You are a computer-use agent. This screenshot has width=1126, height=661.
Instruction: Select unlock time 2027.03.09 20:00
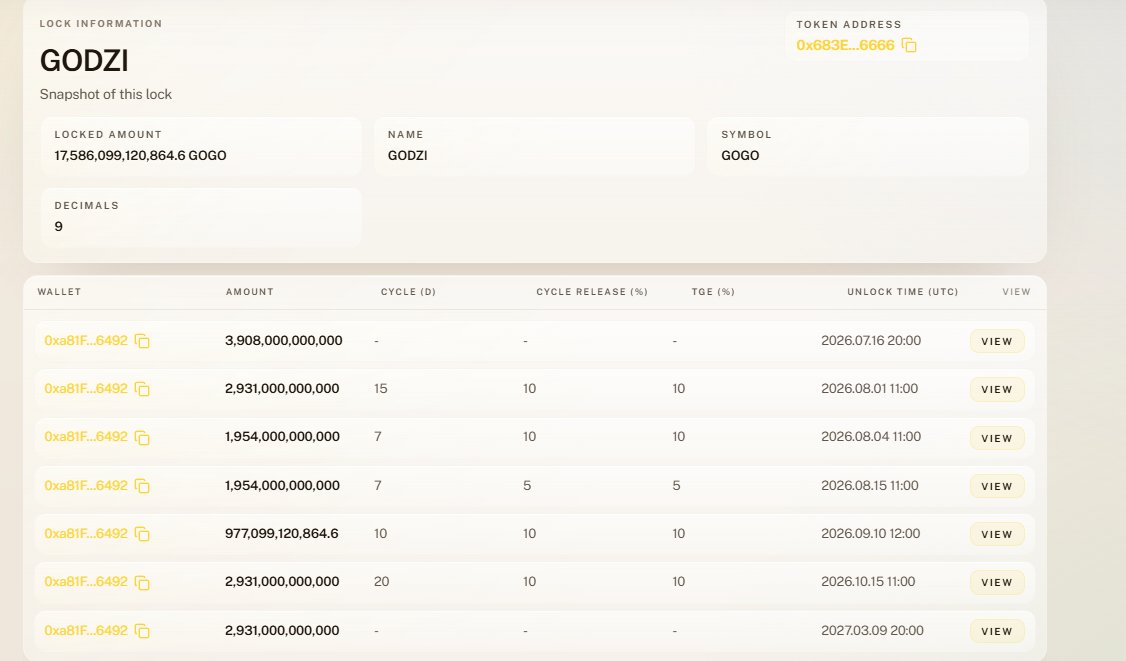[873, 631]
